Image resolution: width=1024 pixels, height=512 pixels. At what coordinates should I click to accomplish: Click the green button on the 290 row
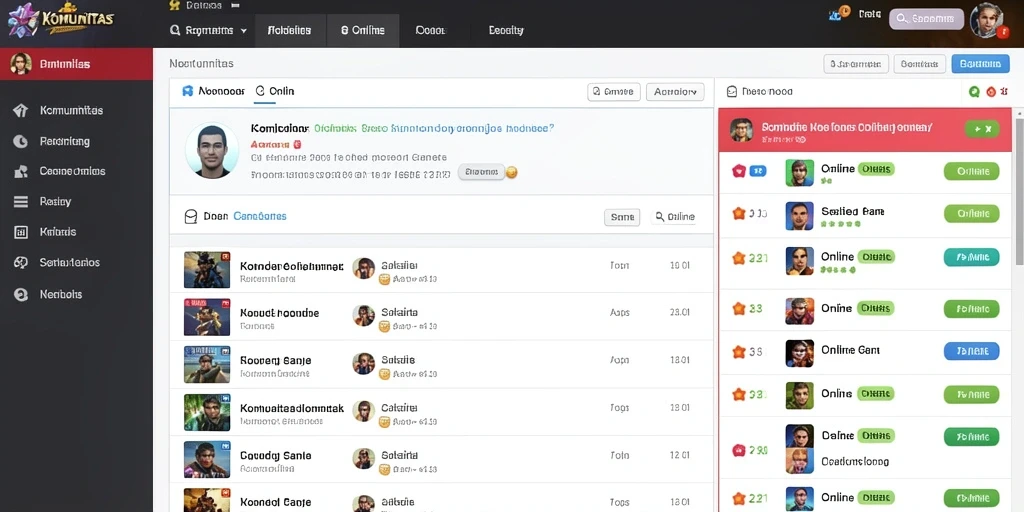(972, 437)
